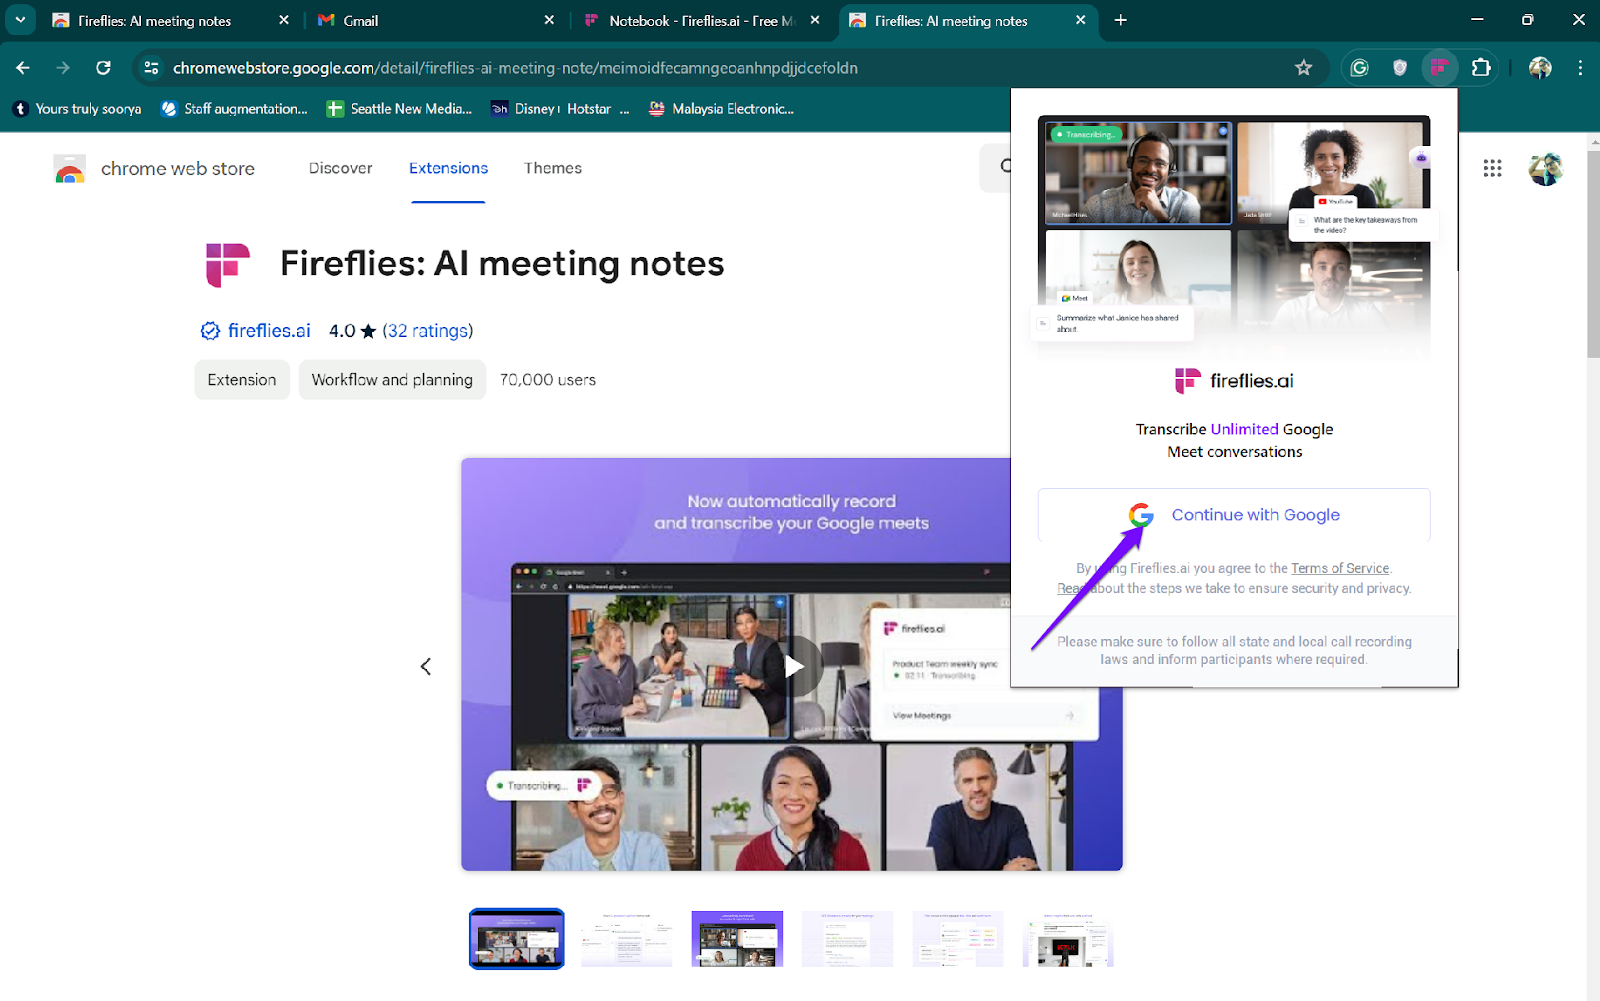
Task: Open a new browser tab
Action: pos(1121,20)
